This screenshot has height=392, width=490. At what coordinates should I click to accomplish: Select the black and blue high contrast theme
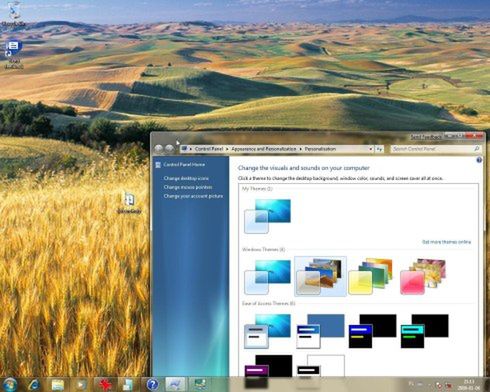click(372, 331)
